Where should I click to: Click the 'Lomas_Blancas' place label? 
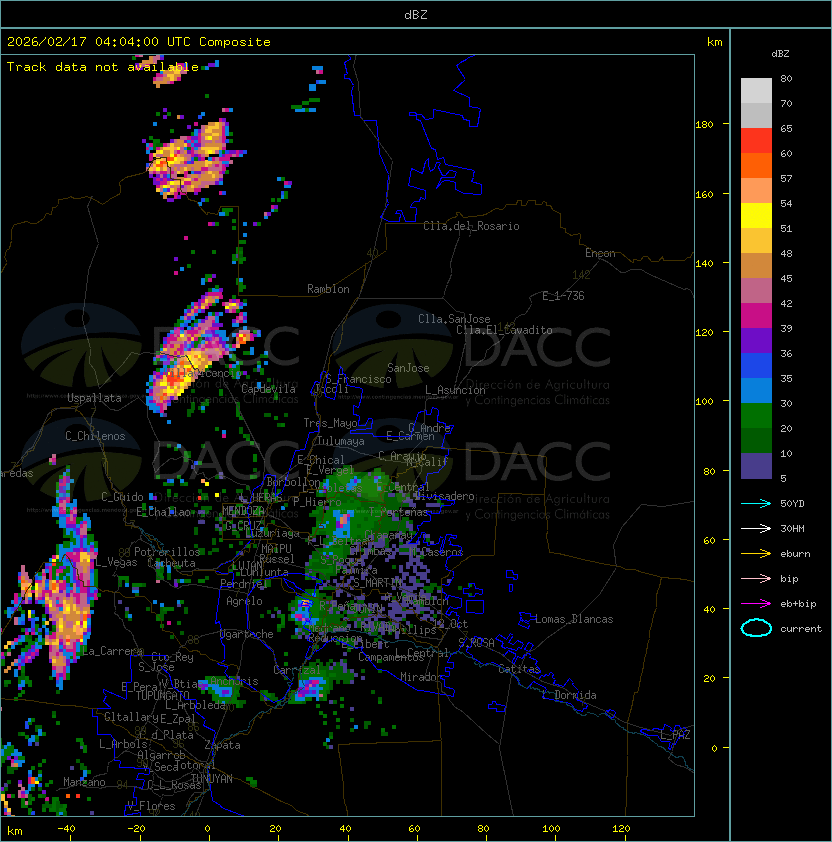(x=574, y=619)
